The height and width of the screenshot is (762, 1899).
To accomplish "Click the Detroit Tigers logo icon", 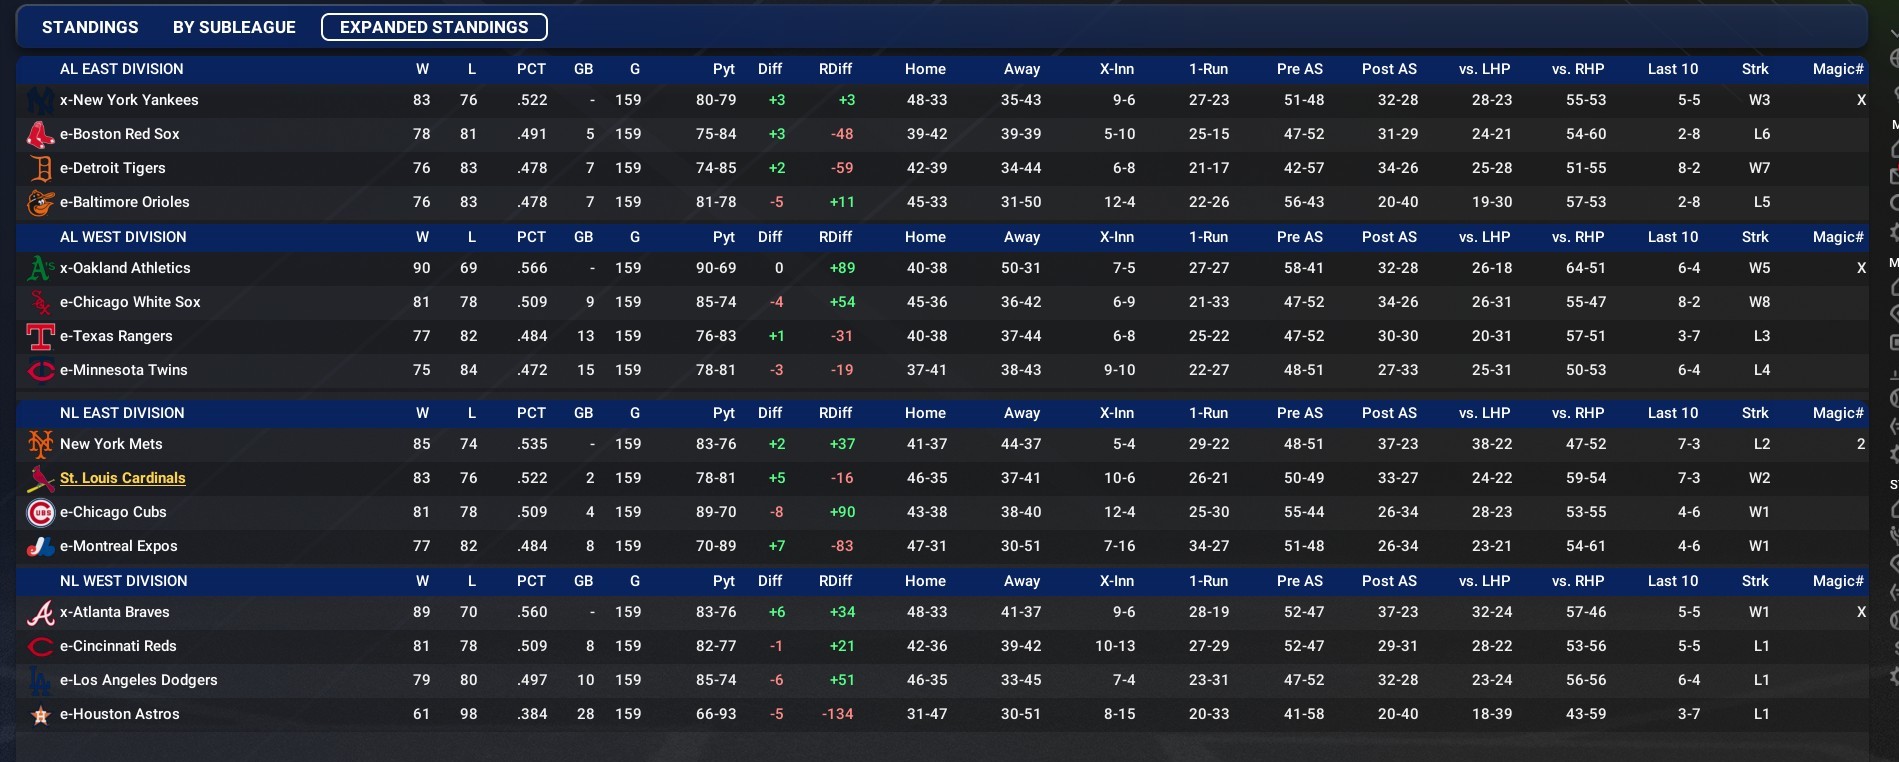I will (40, 169).
